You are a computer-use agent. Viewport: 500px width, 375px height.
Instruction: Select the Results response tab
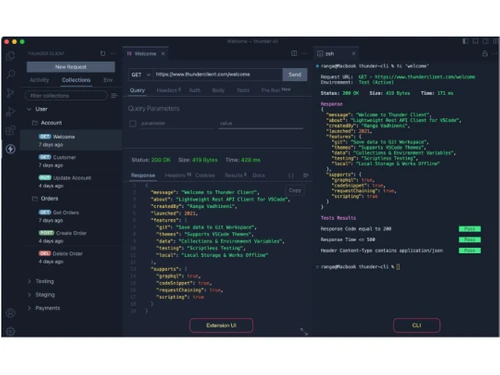click(x=235, y=175)
